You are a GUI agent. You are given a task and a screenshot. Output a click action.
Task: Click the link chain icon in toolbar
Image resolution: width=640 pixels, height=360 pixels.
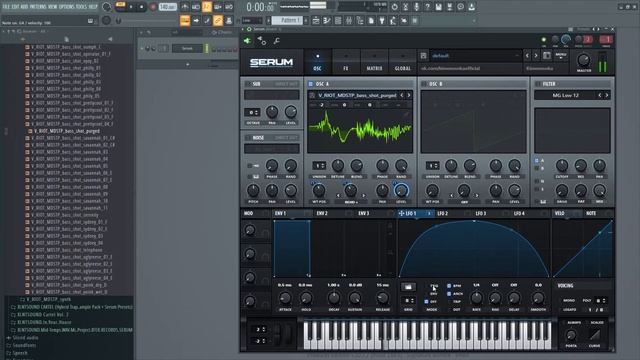pos(218,20)
